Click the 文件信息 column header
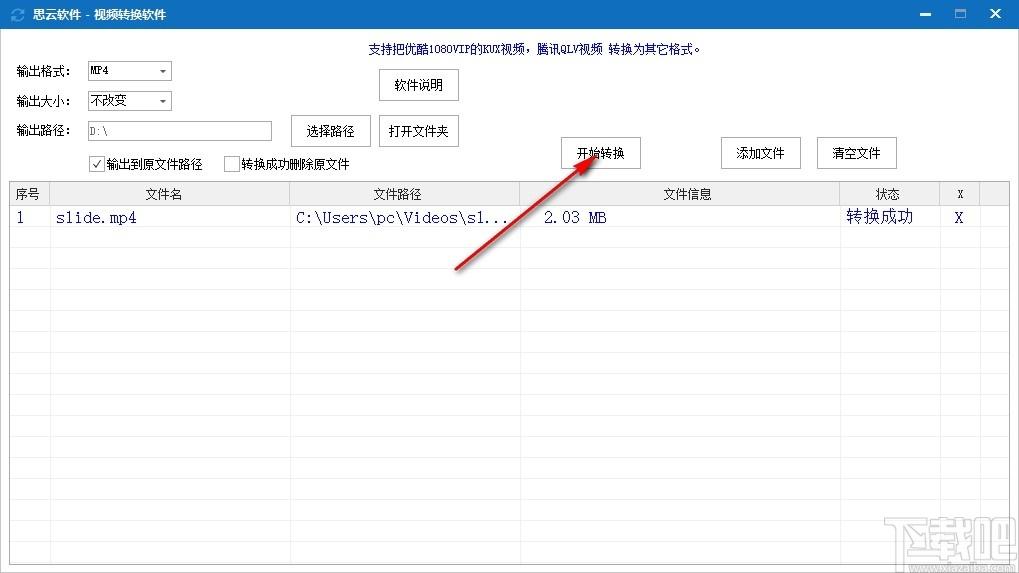The width and height of the screenshot is (1019, 573). [680, 194]
